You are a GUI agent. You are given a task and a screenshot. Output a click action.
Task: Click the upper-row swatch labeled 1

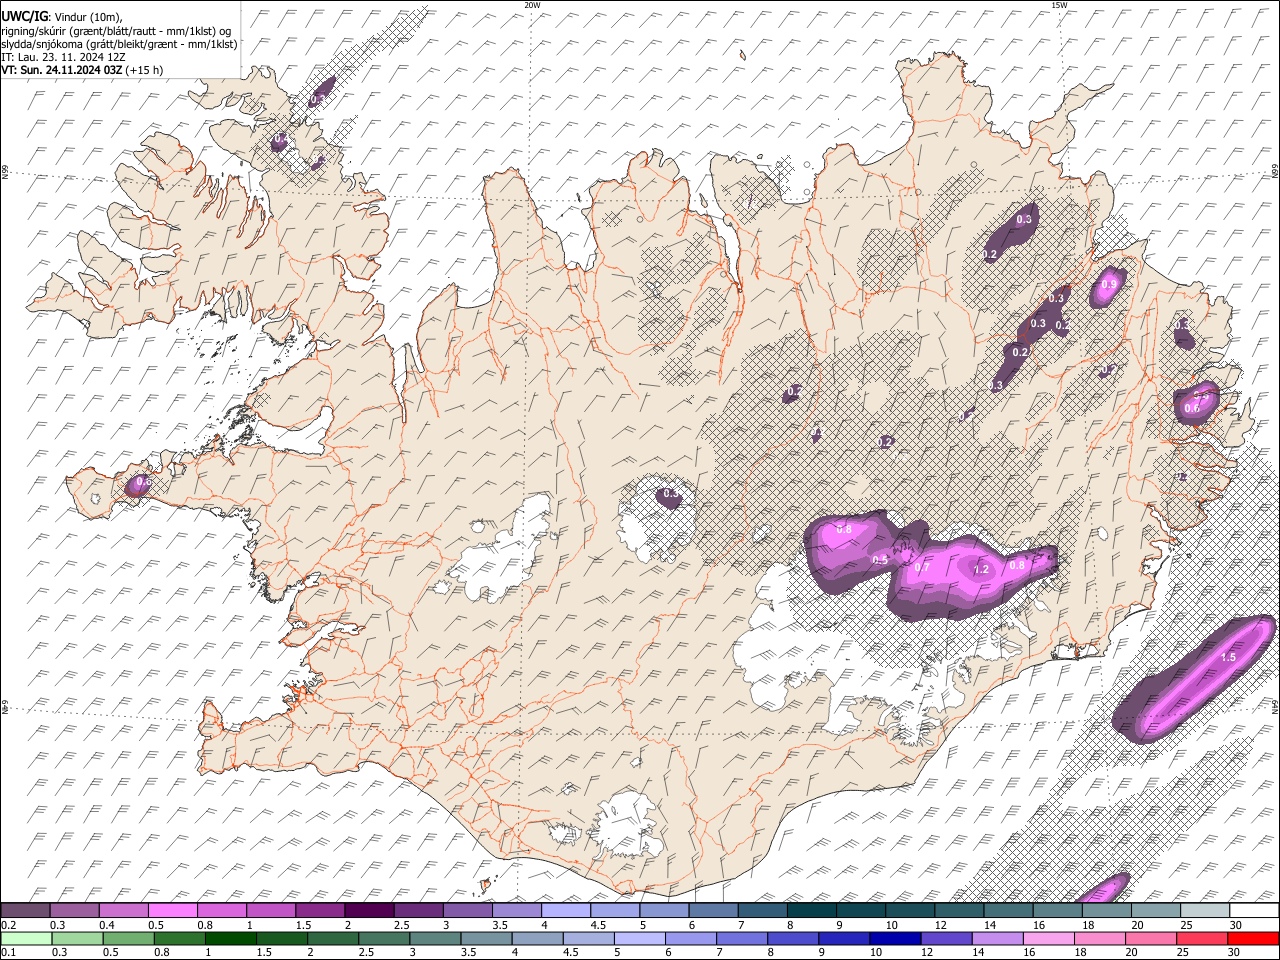click(x=270, y=911)
